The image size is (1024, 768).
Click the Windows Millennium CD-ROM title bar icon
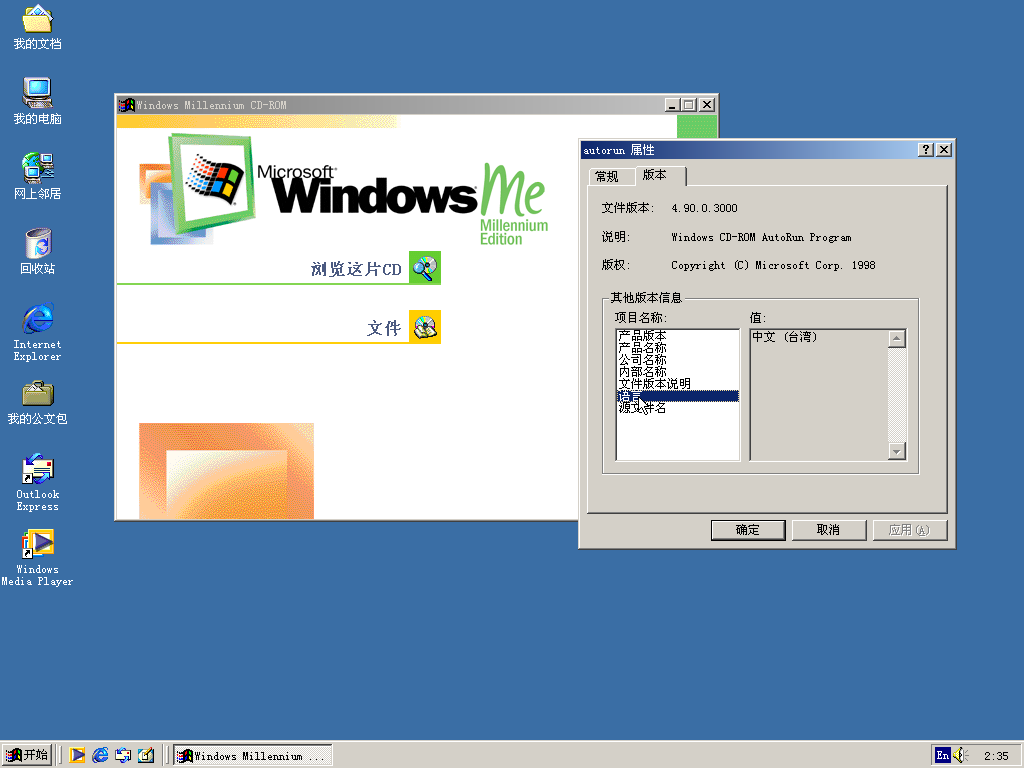coord(126,104)
